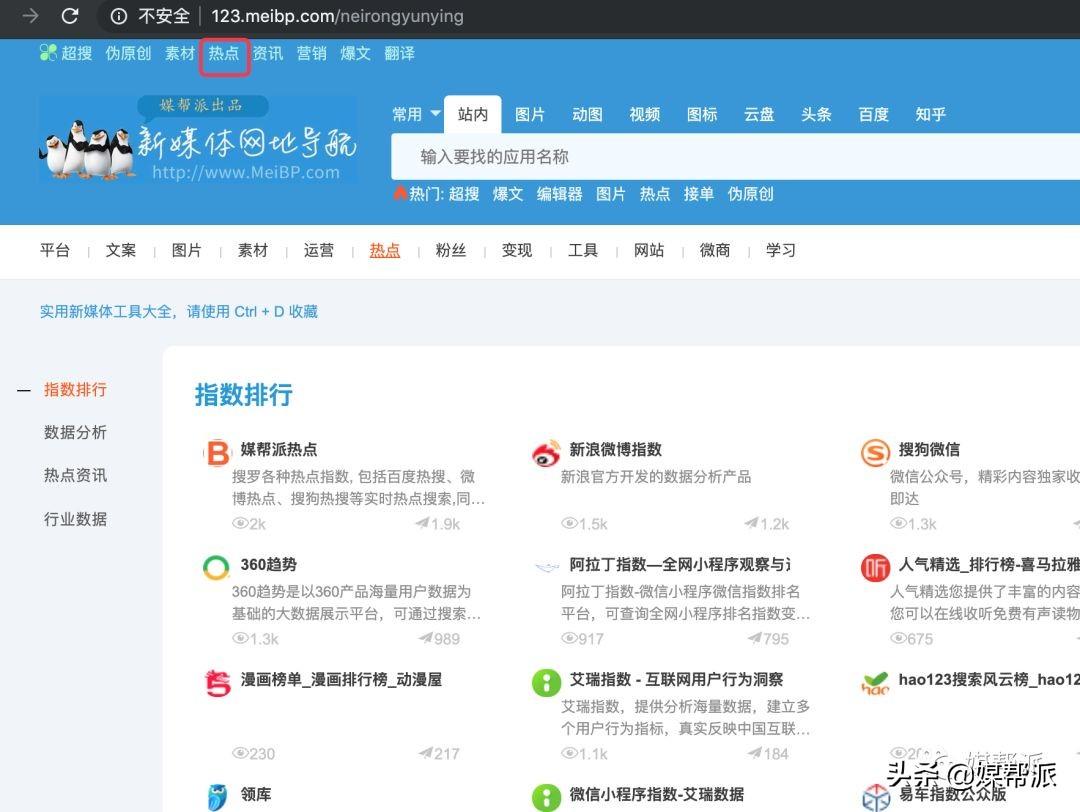Open the 热点资讯 sidebar section
Screen dimensions: 1080x812
click(75, 475)
